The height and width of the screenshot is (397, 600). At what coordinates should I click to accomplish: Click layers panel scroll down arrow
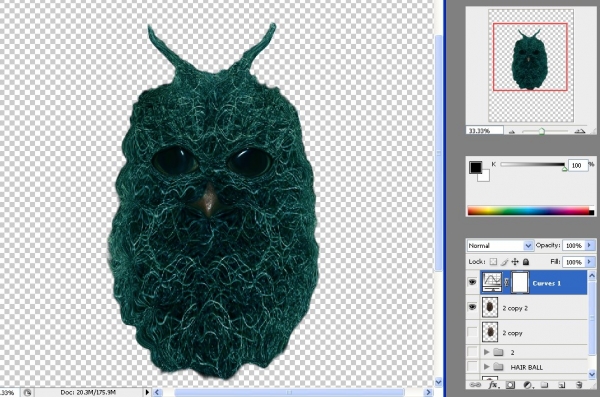(x=592, y=374)
